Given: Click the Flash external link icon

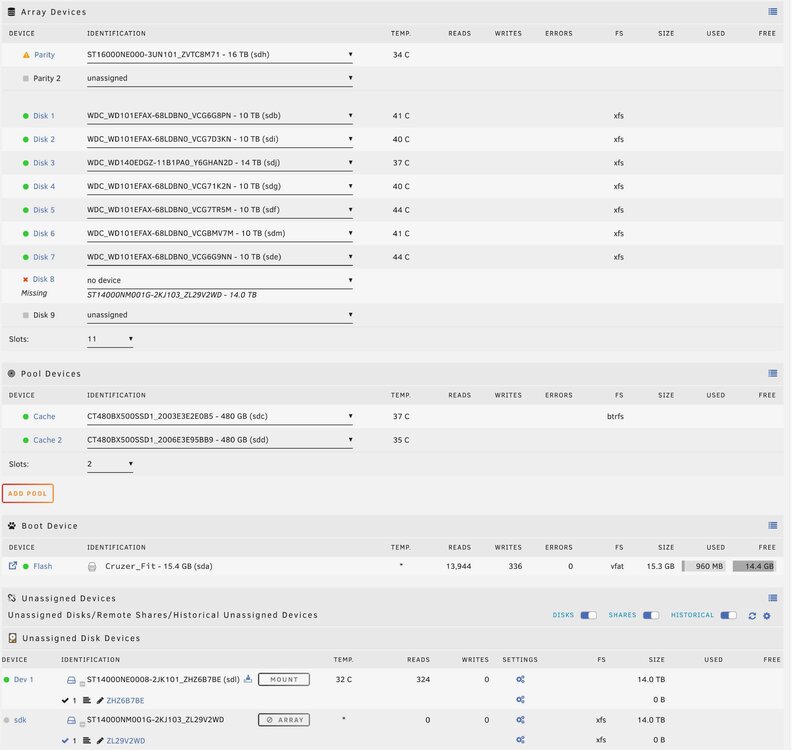Looking at the screenshot, I should (13, 566).
